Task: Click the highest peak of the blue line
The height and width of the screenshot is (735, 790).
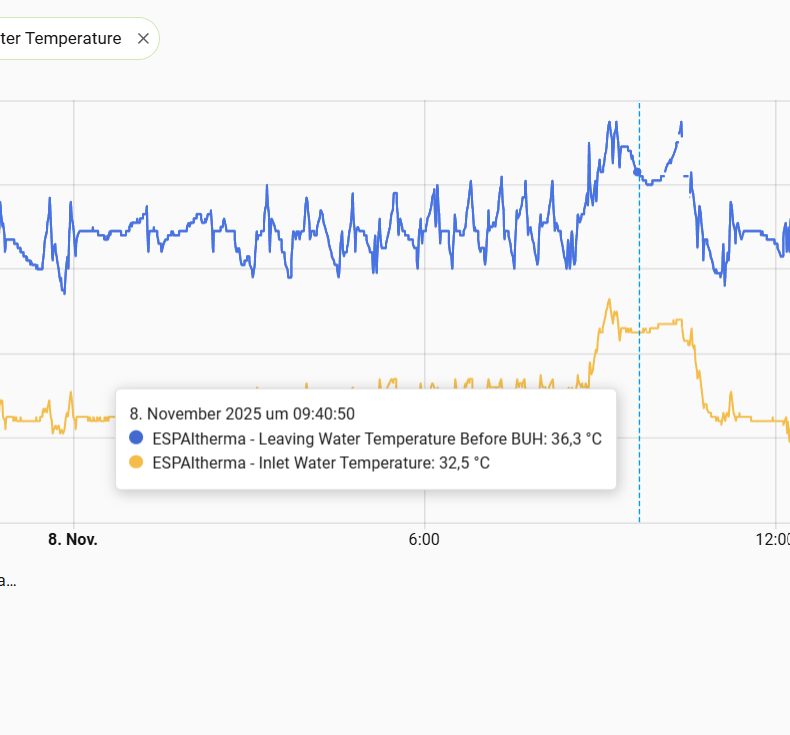Action: pyautogui.click(x=608, y=123)
